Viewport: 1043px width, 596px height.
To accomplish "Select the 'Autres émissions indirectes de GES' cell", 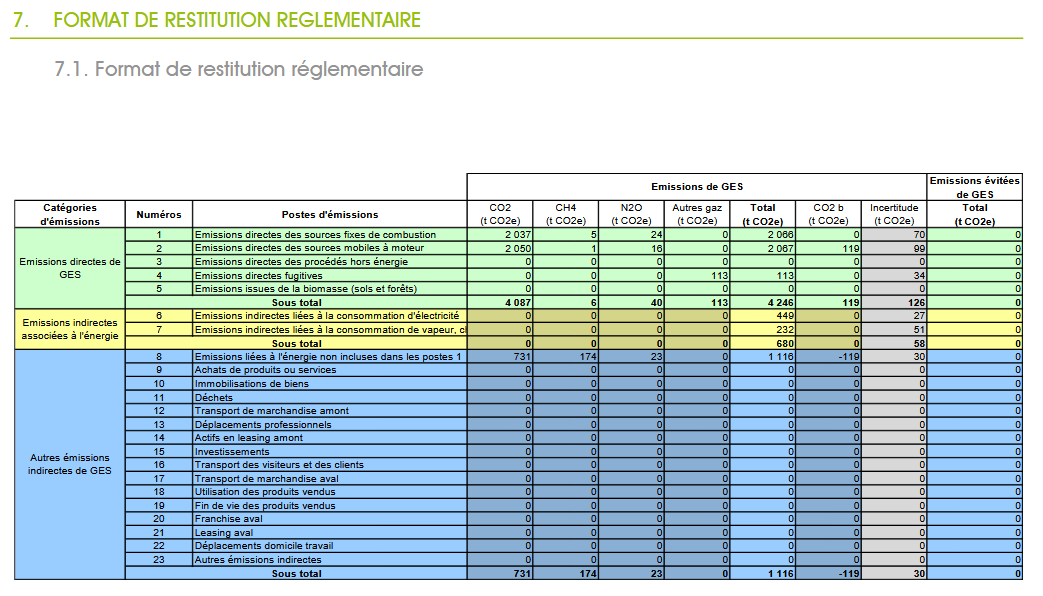I will (x=70, y=464).
